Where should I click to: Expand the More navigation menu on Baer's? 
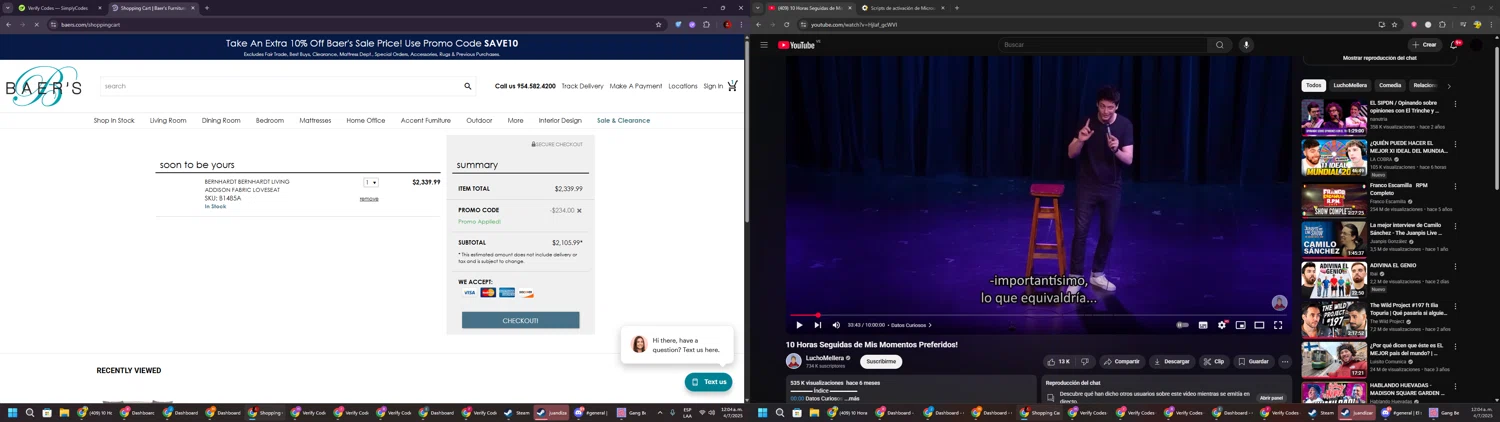pos(515,120)
